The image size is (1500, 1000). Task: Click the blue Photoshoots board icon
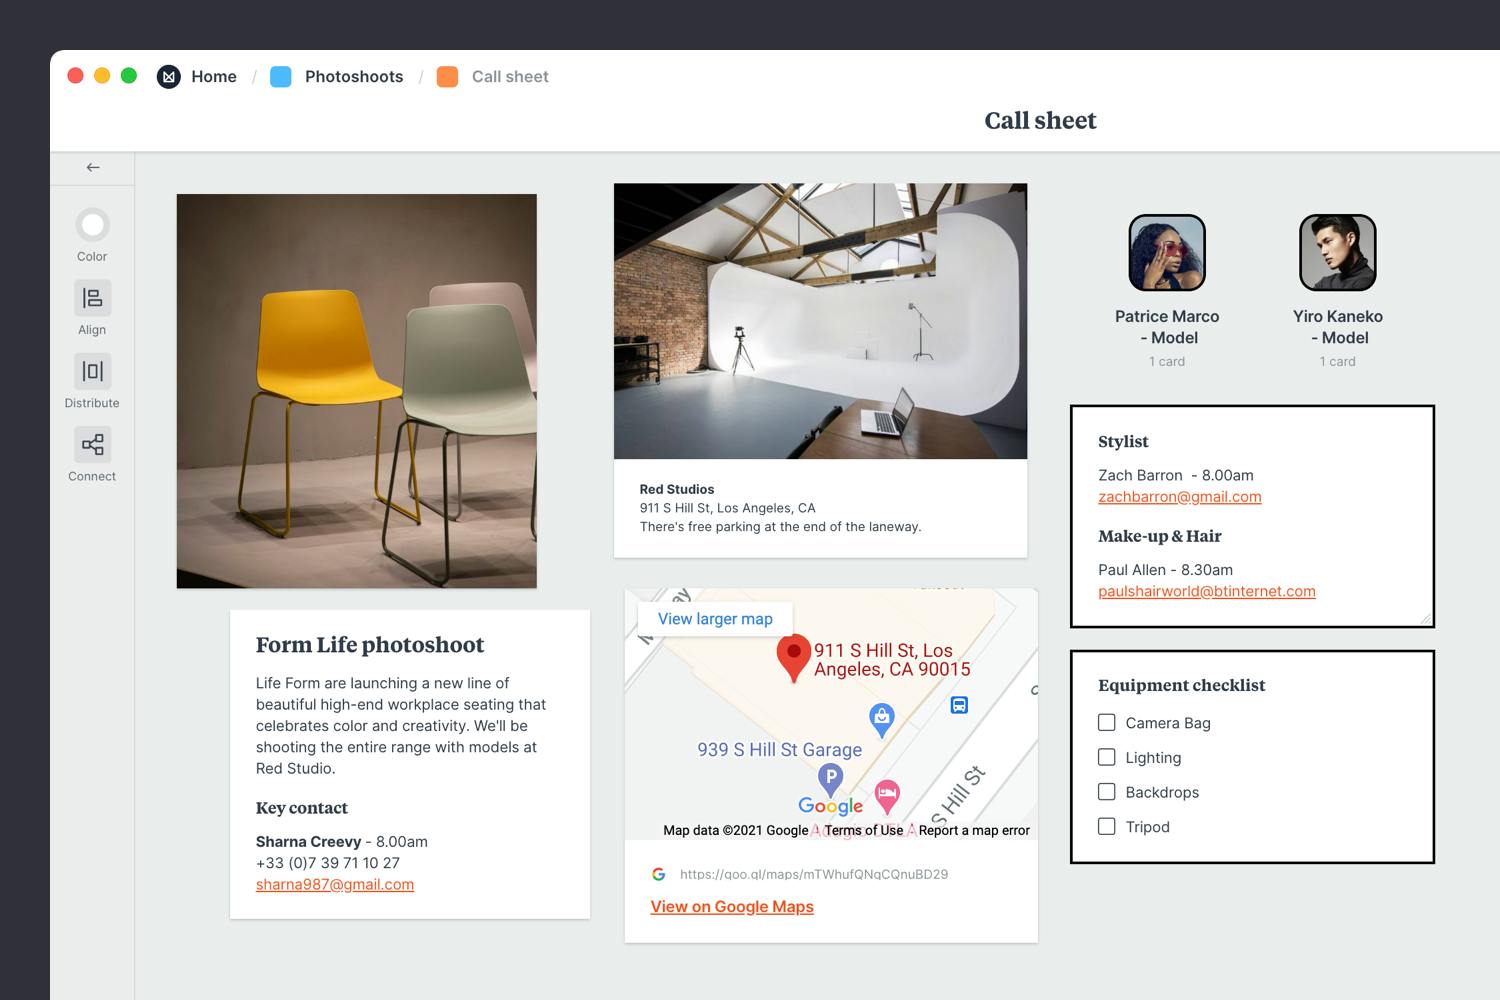[281, 77]
